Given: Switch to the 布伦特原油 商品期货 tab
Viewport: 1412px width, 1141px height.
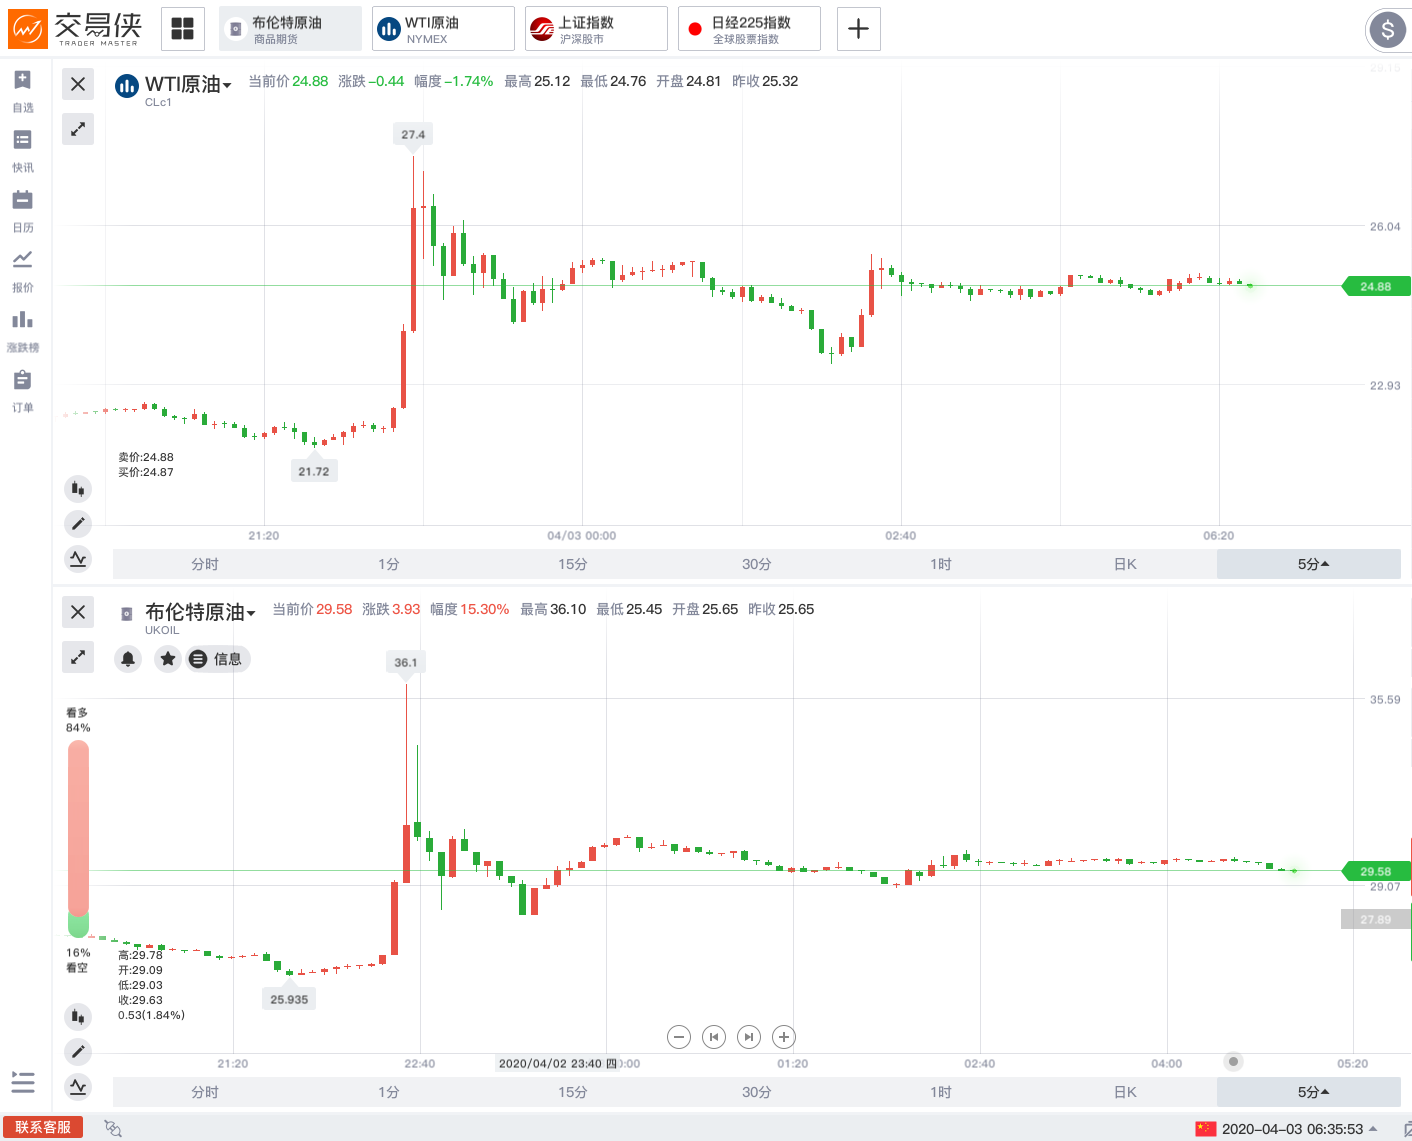Looking at the screenshot, I should click(x=290, y=29).
